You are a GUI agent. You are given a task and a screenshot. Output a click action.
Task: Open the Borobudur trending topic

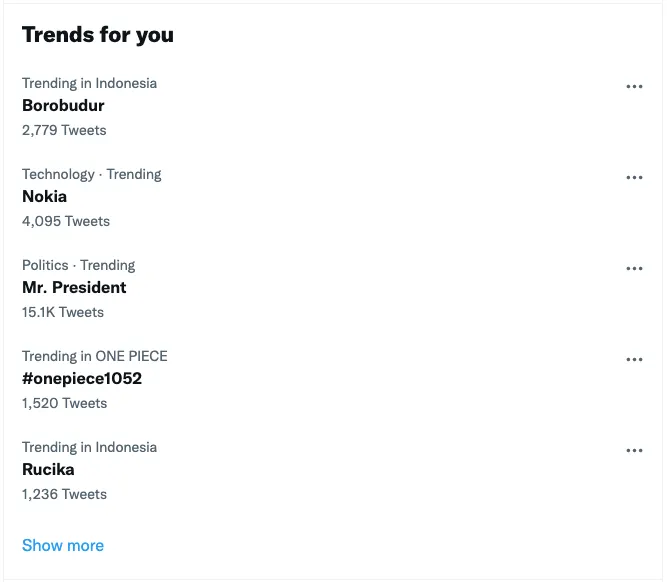pos(63,106)
